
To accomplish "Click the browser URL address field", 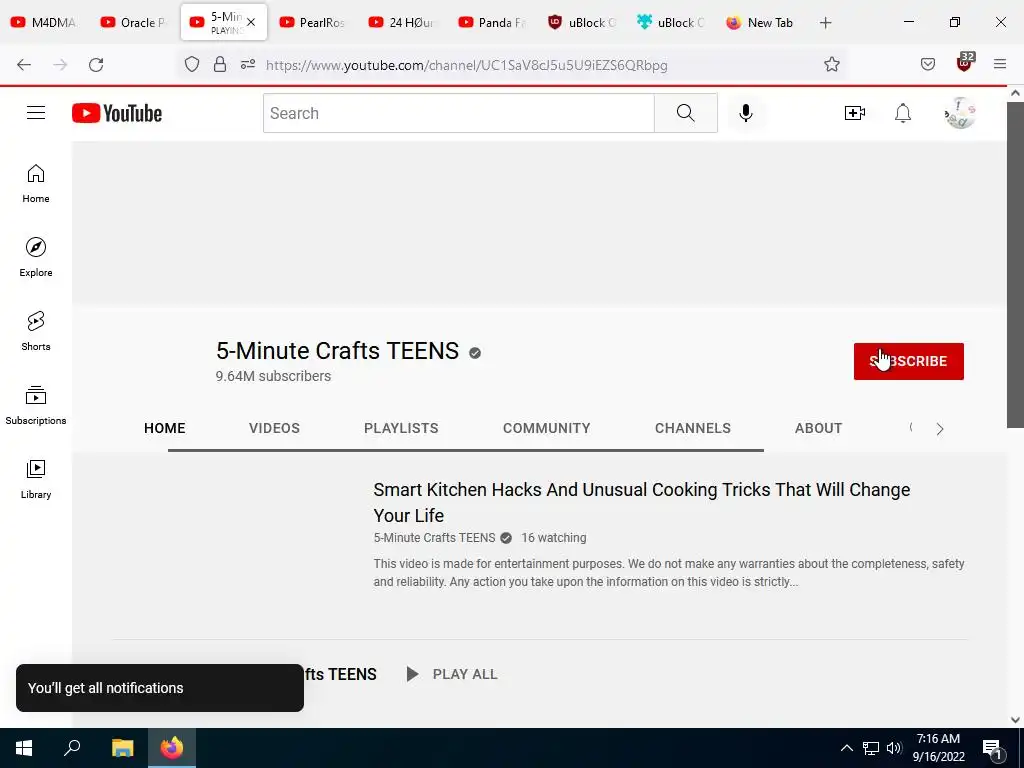I will click(466, 65).
